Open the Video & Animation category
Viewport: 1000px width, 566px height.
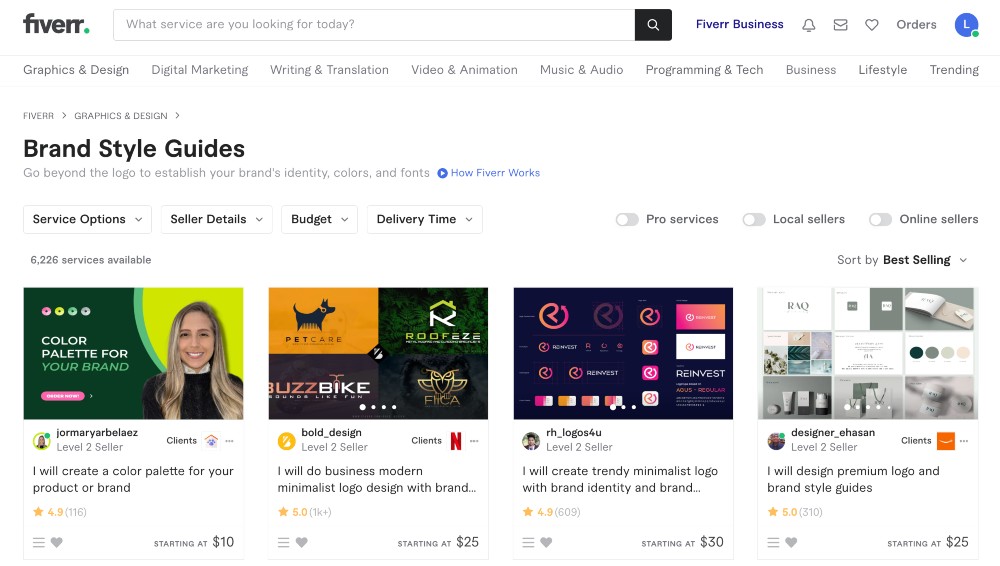pos(464,70)
